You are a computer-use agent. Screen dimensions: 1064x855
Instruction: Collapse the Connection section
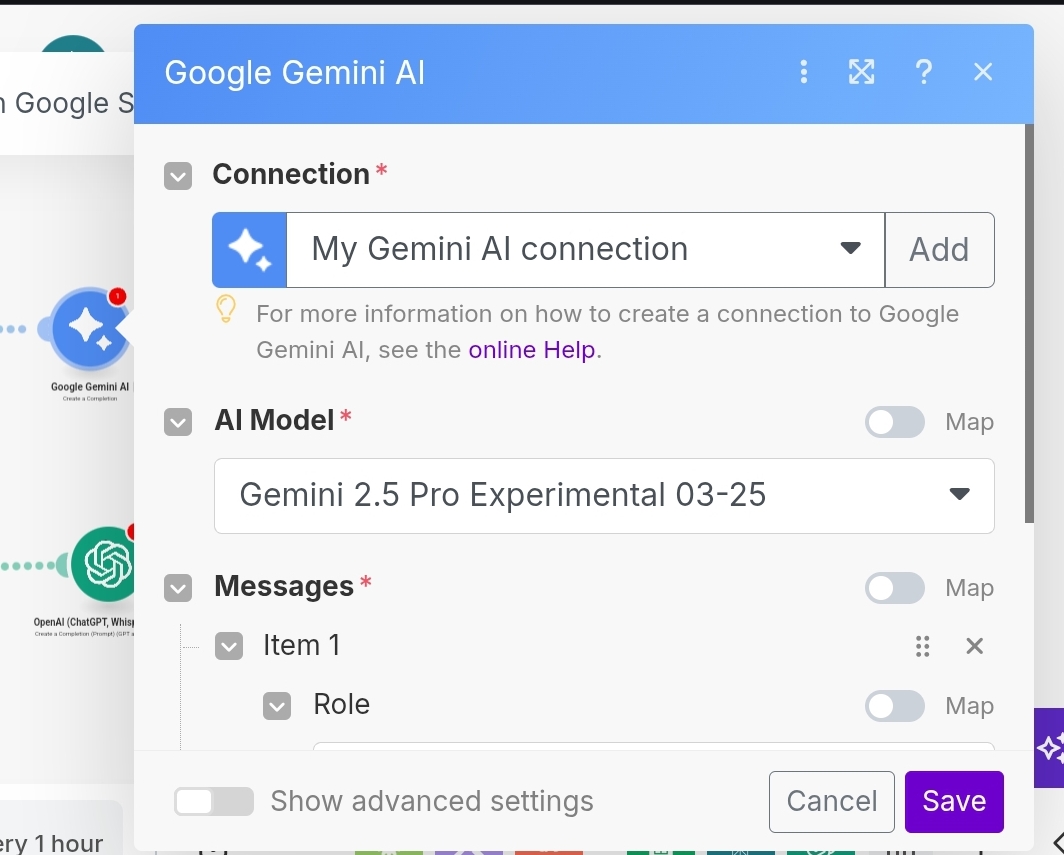178,176
